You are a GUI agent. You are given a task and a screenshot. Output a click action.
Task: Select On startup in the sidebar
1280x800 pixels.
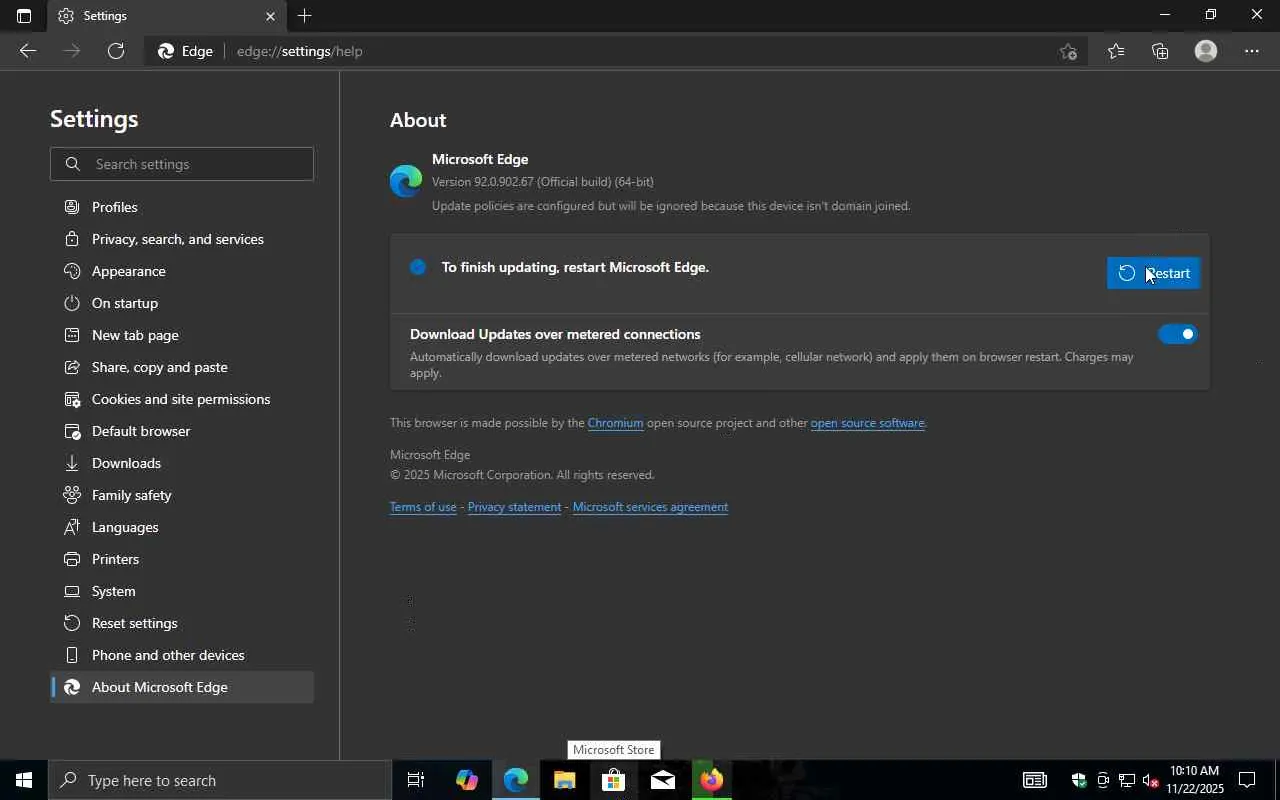coord(182,303)
